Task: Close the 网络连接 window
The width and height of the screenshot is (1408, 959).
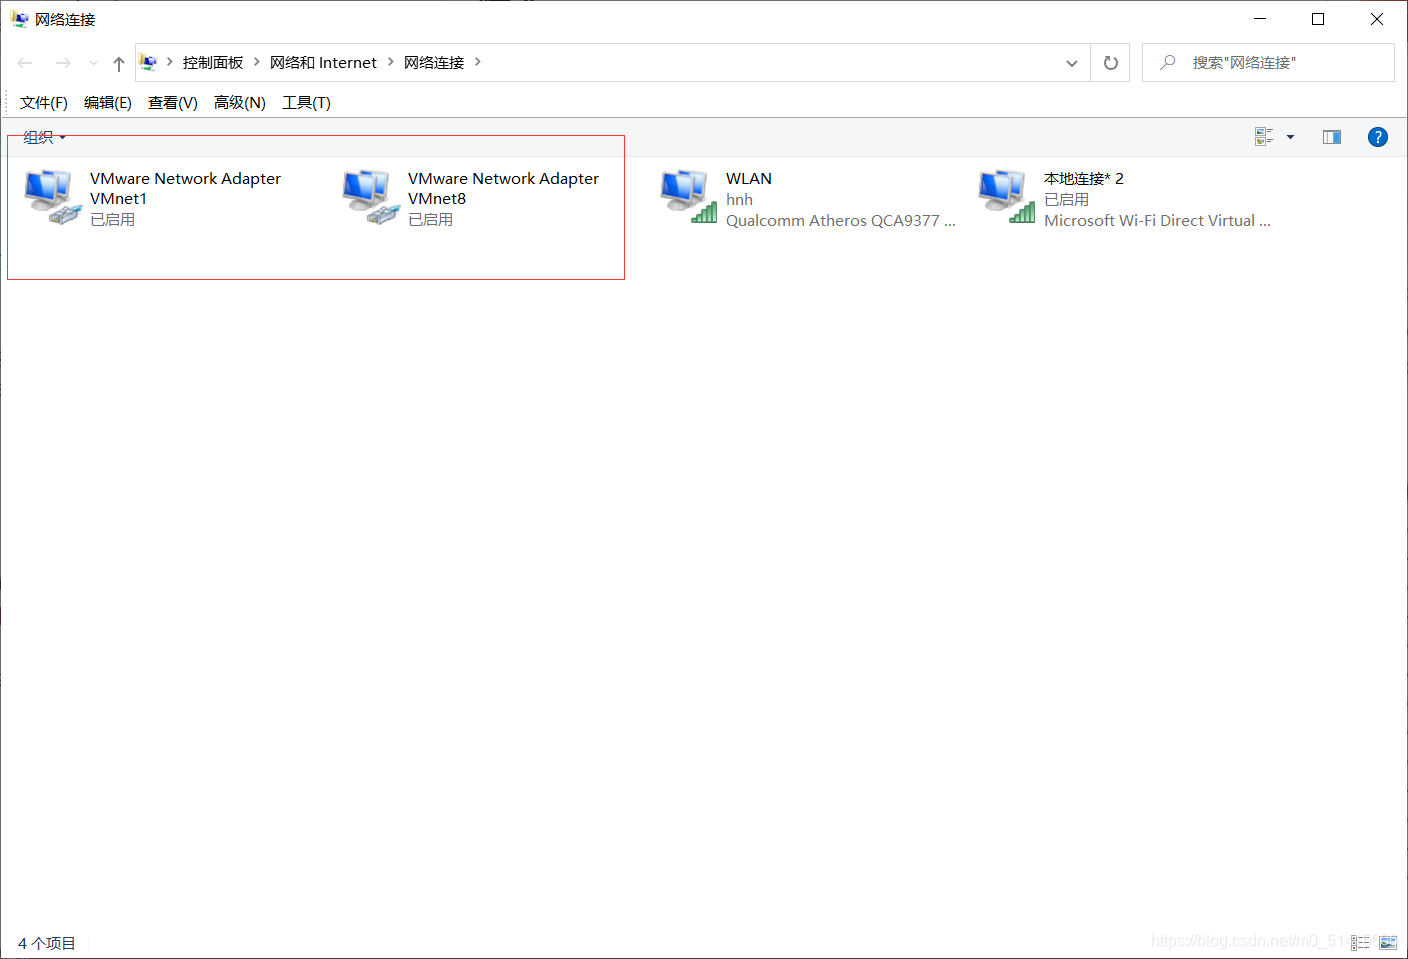Action: tap(1377, 19)
